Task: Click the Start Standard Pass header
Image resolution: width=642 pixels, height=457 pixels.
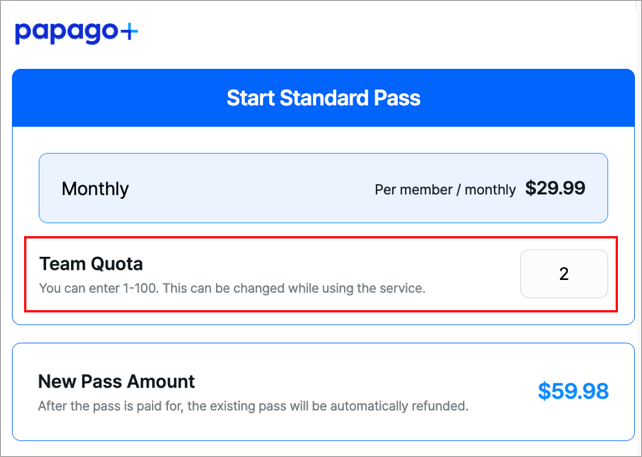Action: [x=322, y=98]
